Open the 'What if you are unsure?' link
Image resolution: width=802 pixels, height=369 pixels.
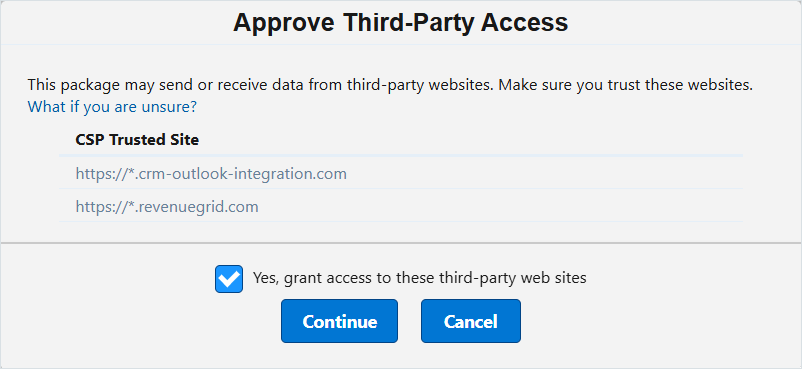pyautogui.click(x=112, y=107)
